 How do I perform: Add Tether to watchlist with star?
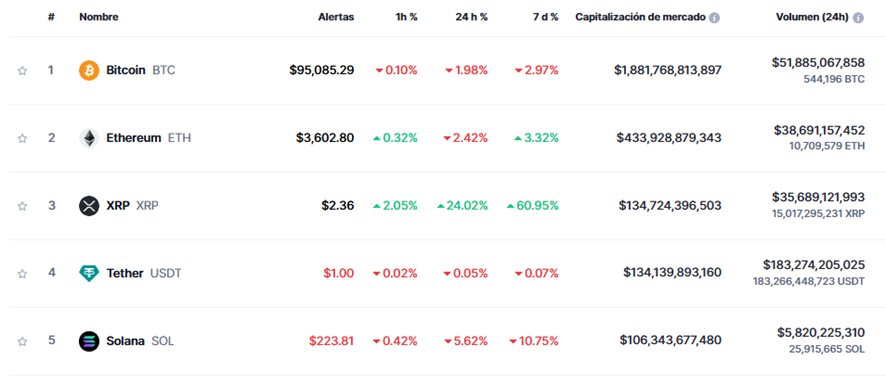22,274
